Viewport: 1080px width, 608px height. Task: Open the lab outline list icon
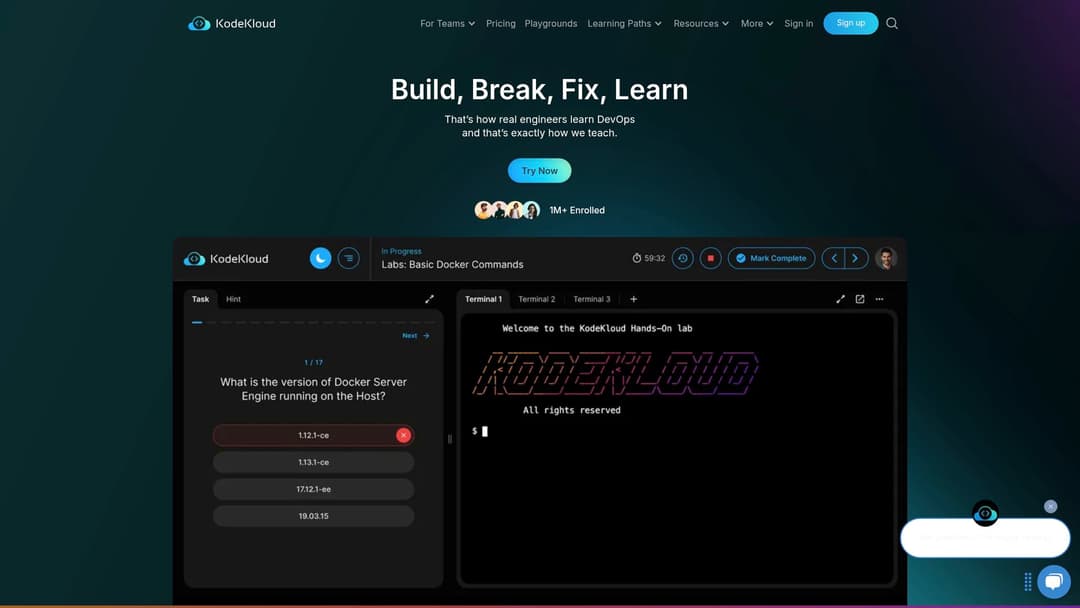(349, 258)
